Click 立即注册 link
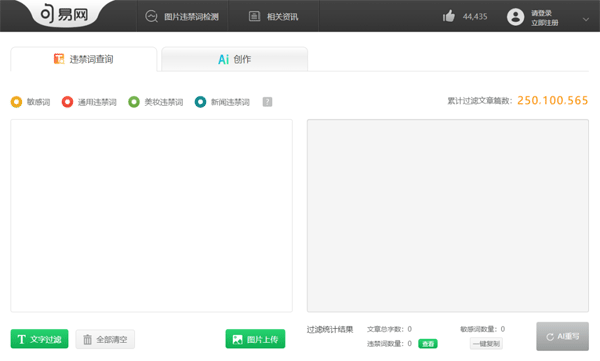Image resolution: width=600 pixels, height=361 pixels. pos(544,23)
